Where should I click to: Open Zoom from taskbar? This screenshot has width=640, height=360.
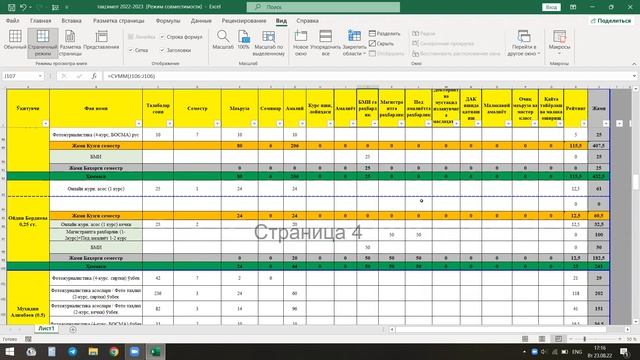click(134, 351)
